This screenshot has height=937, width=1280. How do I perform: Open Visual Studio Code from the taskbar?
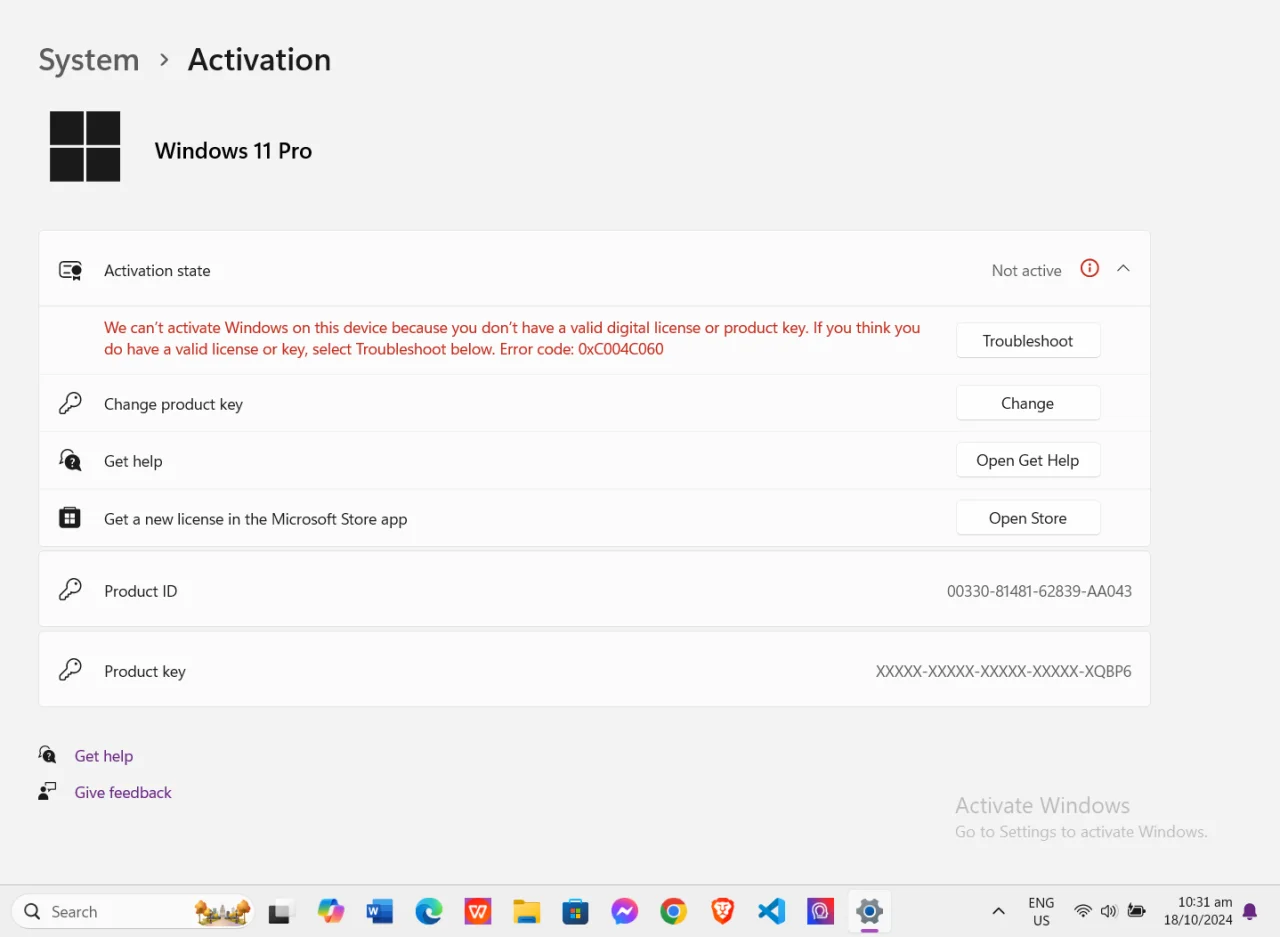click(771, 911)
